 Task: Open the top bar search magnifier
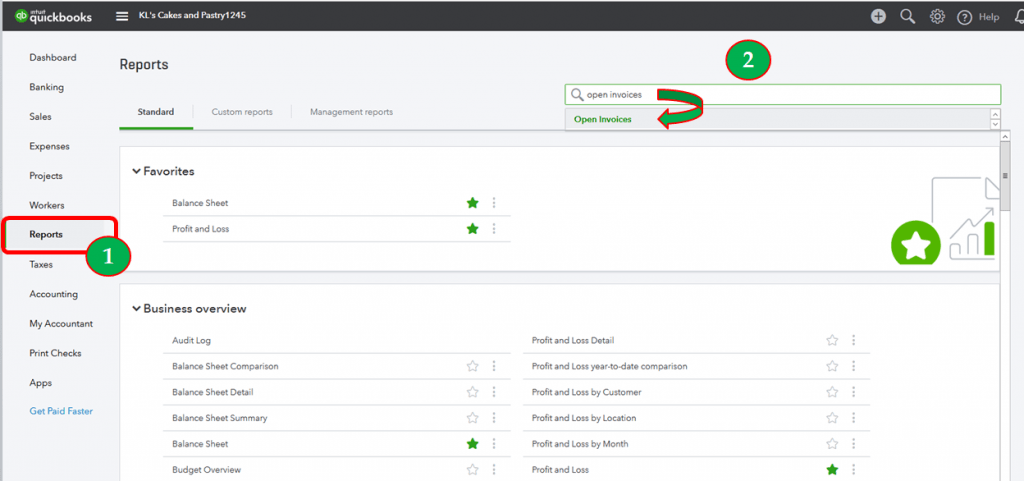tap(907, 16)
